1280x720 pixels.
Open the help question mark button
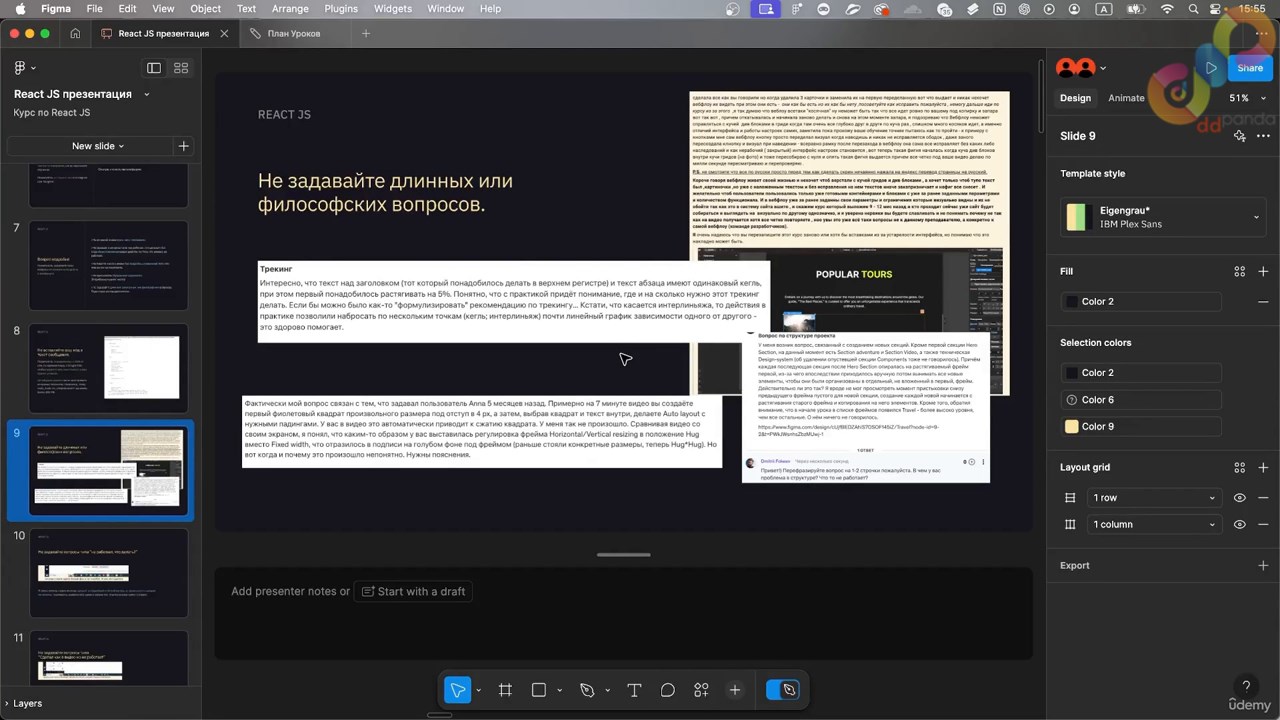[1246, 686]
